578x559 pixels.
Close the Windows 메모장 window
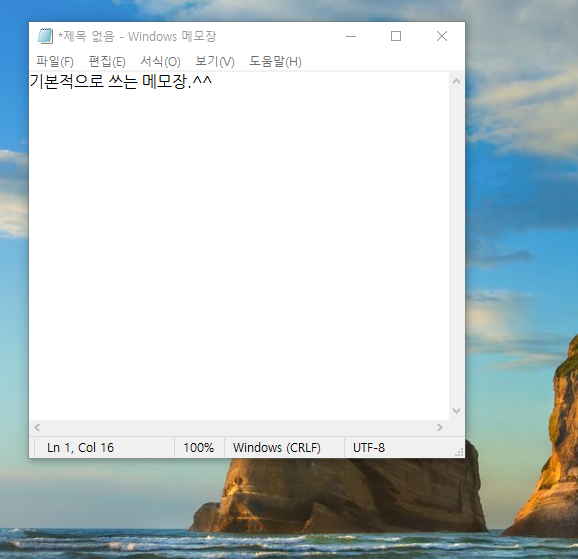pos(442,36)
